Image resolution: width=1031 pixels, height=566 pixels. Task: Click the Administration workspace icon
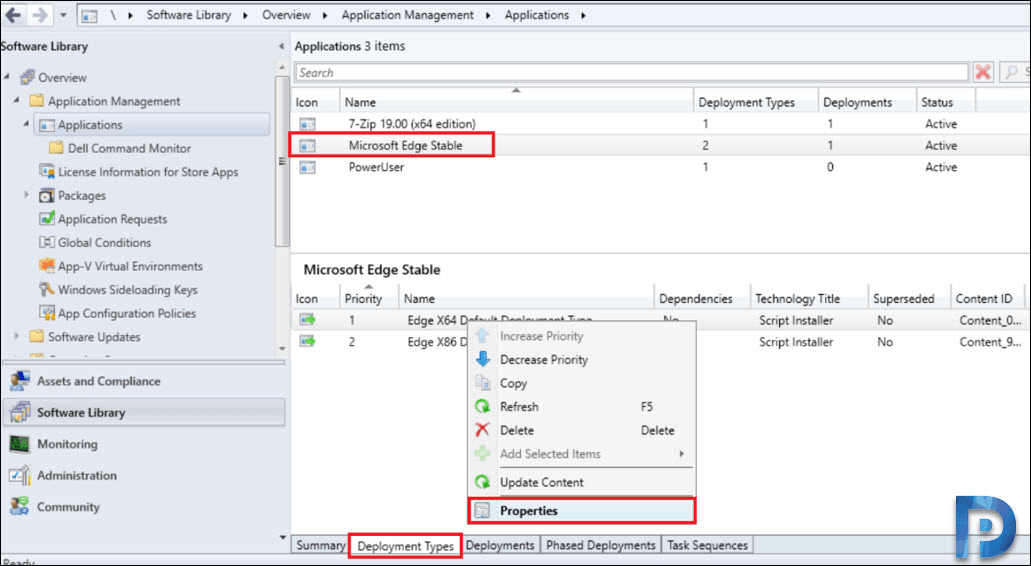[20, 475]
